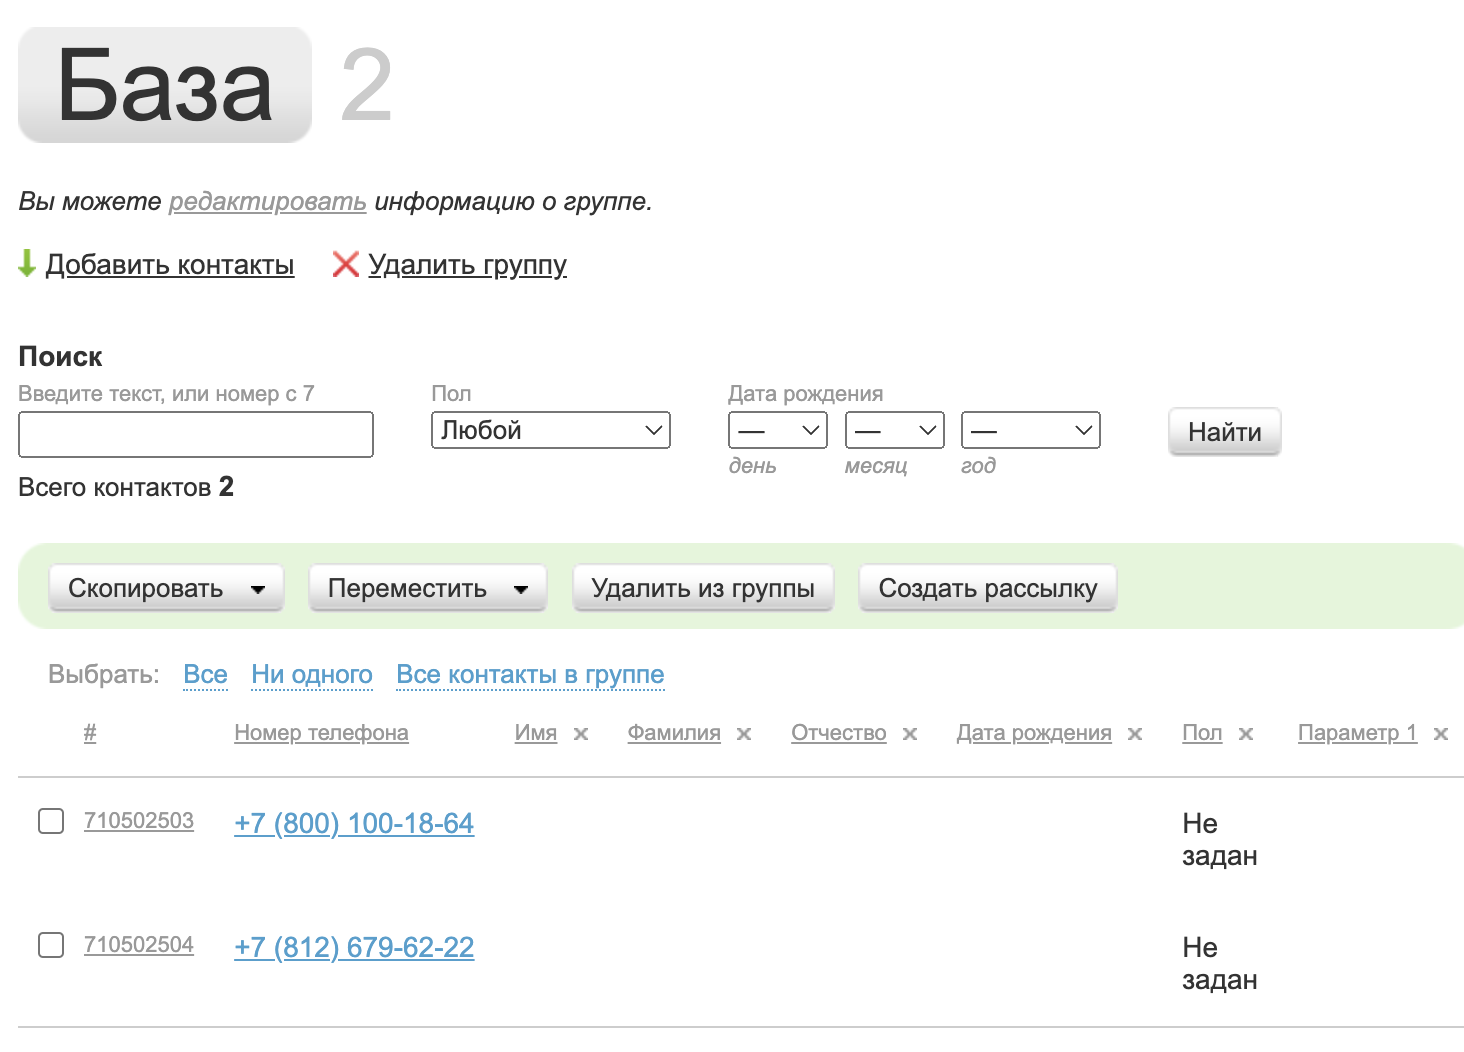Viewport: 1464px width, 1052px height.
Task: Remove the Отчество column with its x icon
Action: click(910, 734)
